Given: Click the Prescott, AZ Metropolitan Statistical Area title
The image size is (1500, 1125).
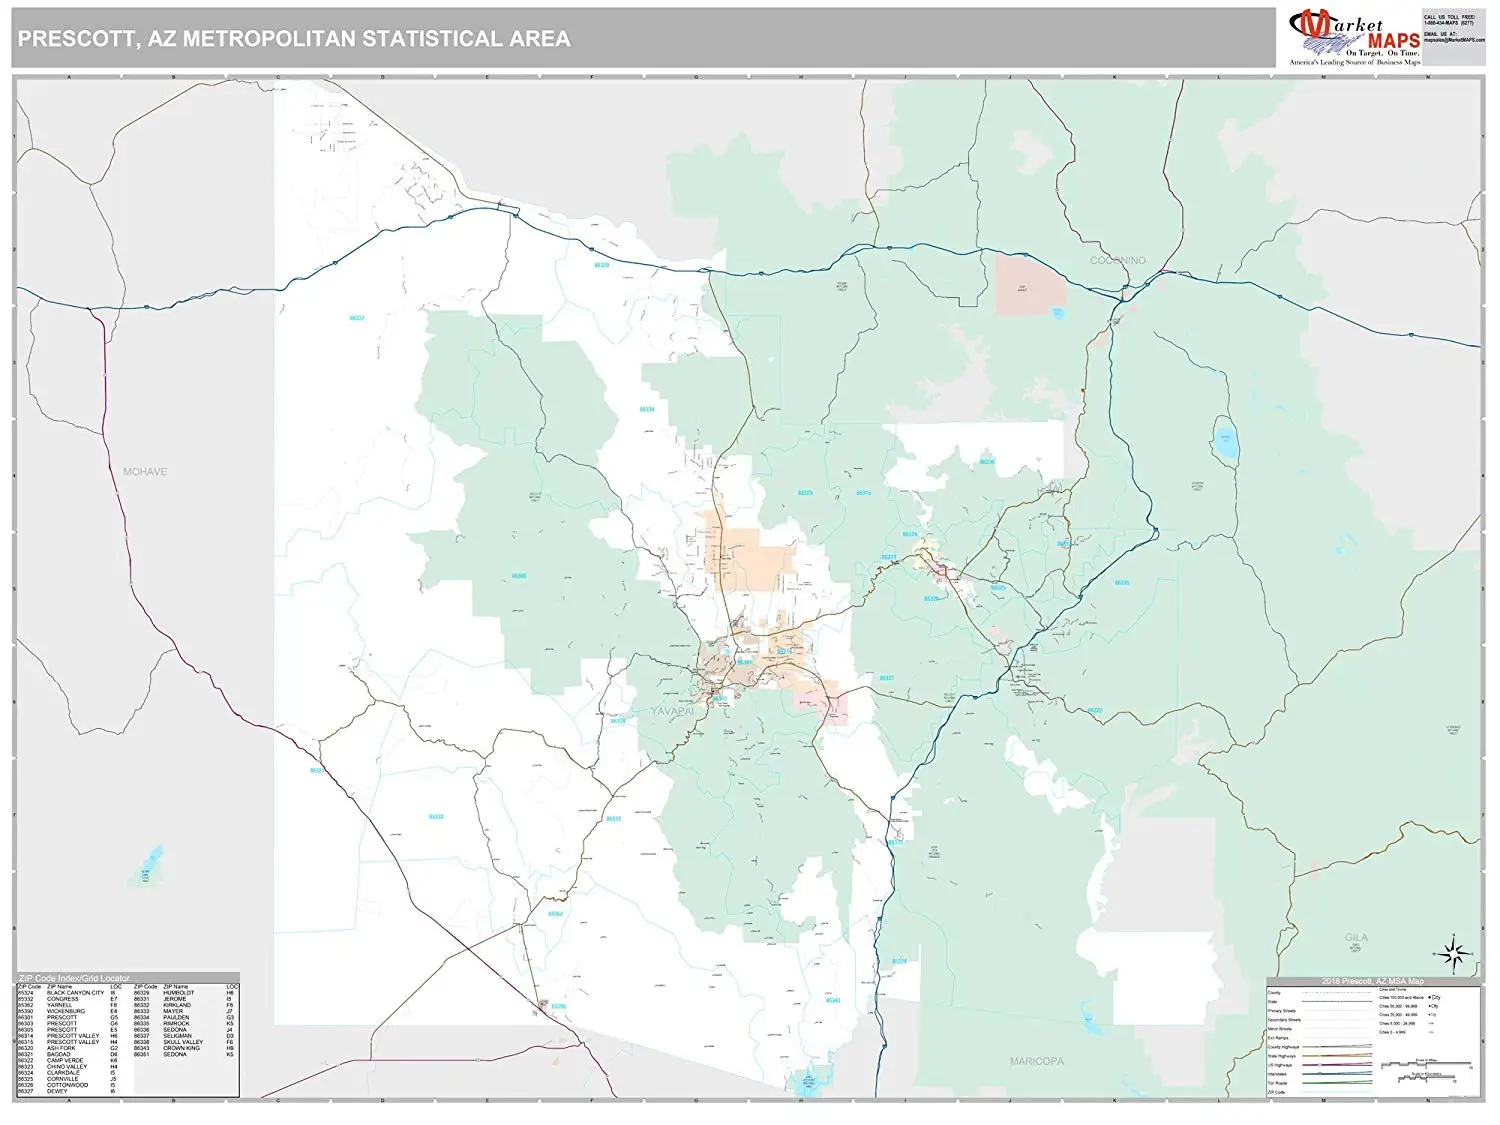Looking at the screenshot, I should pos(294,39).
